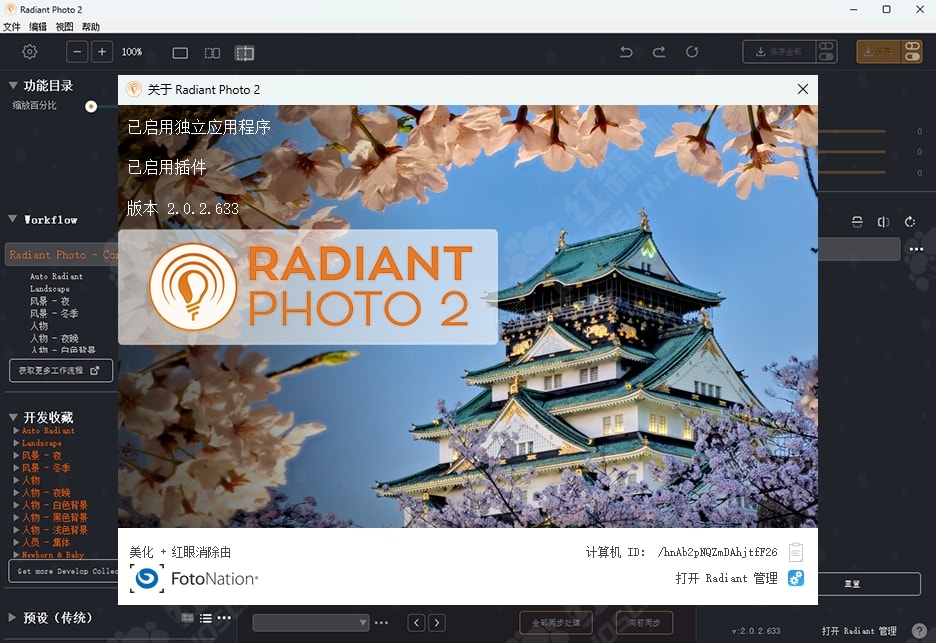936x643 pixels.
Task: Click the top slider in right panel
Action: pyautogui.click(x=852, y=131)
